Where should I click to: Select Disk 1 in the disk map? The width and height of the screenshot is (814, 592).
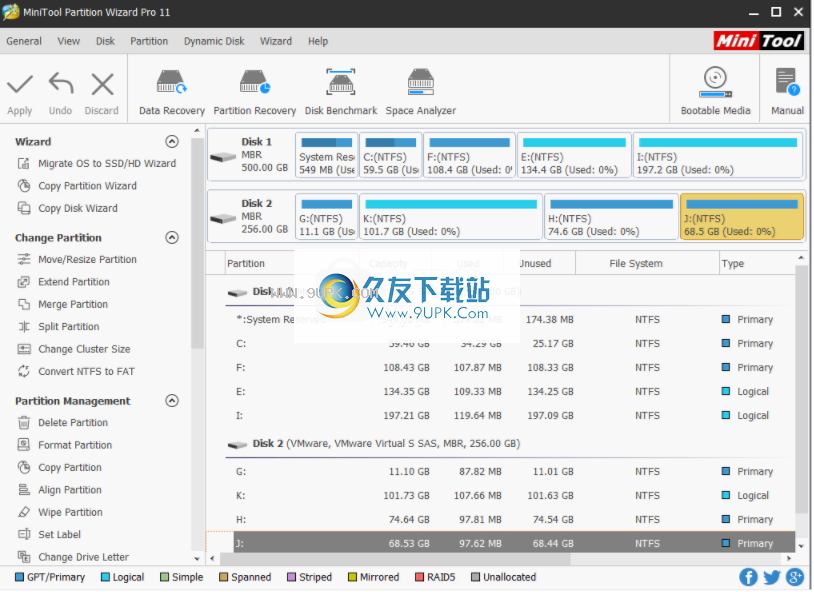(251, 155)
